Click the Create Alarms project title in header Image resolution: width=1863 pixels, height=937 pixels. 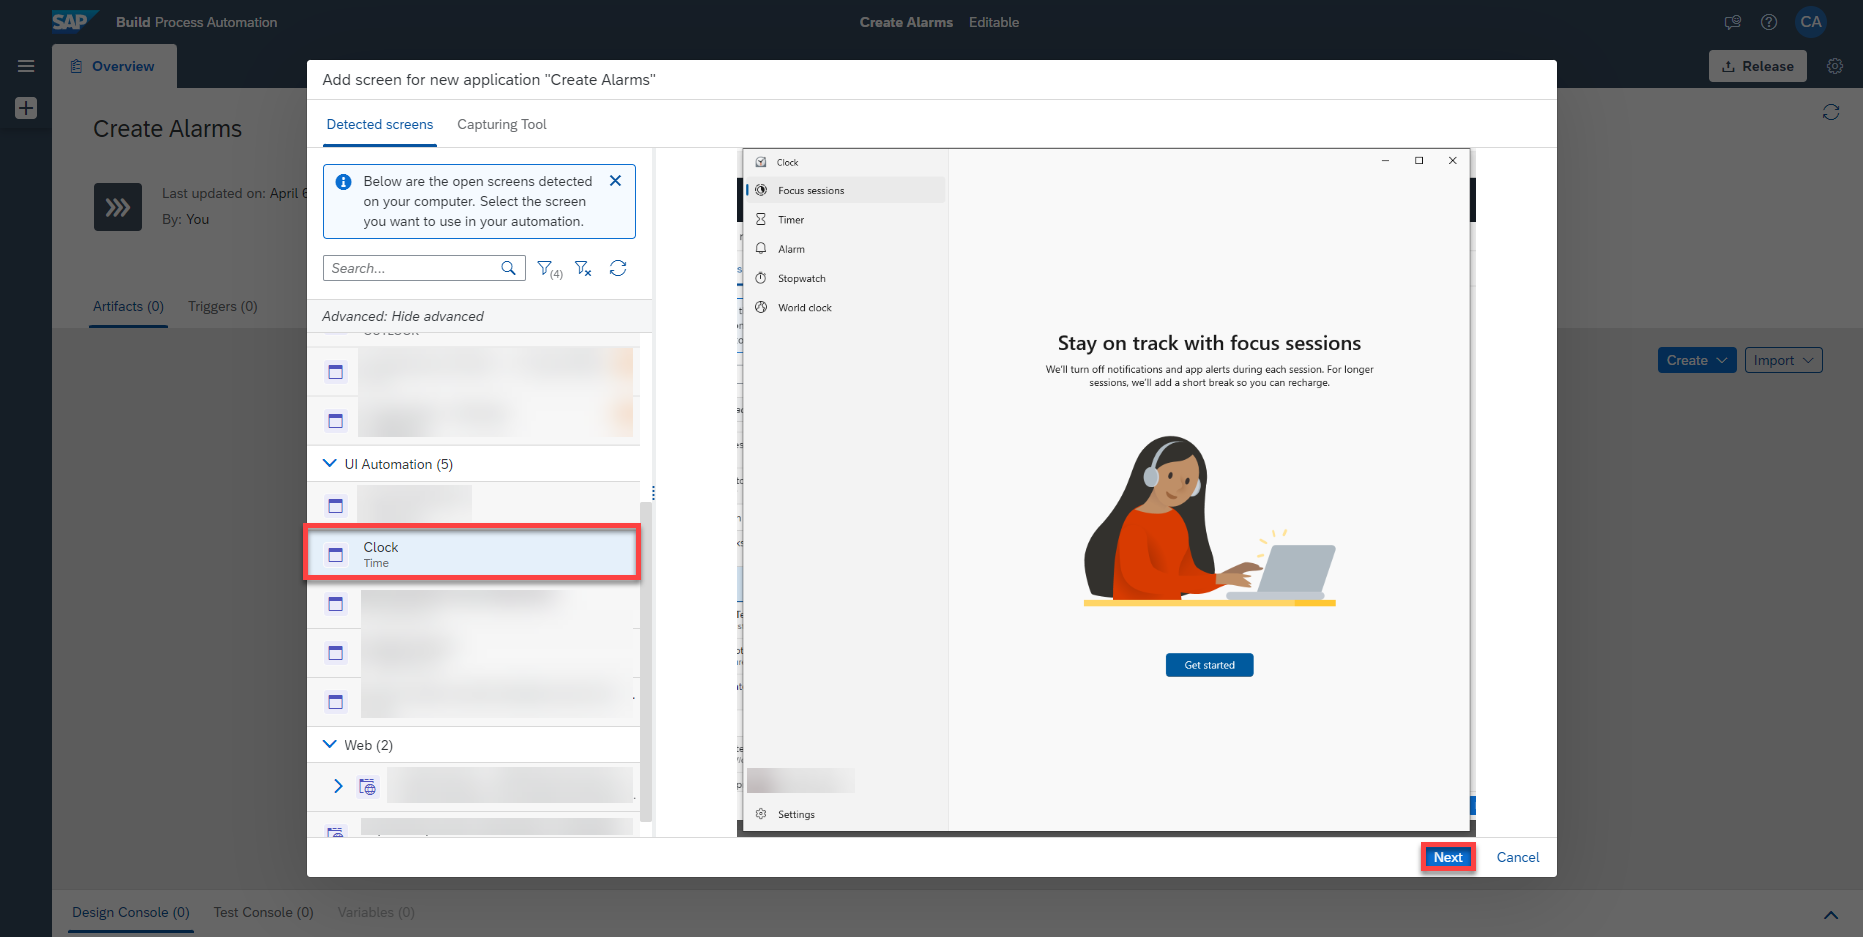point(906,22)
